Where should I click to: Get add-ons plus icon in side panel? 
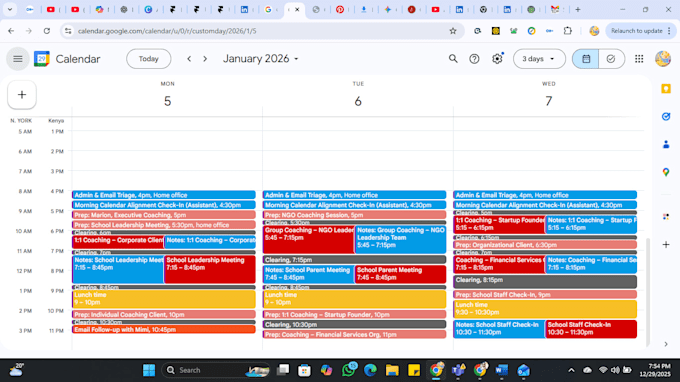(x=666, y=245)
